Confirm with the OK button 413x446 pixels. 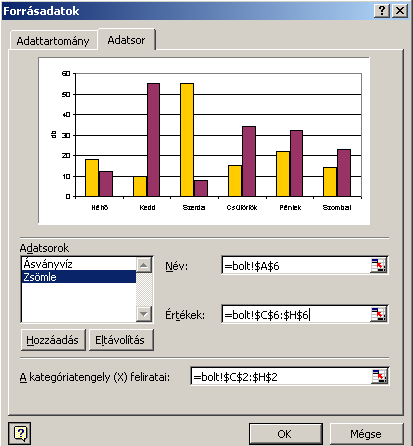(286, 434)
